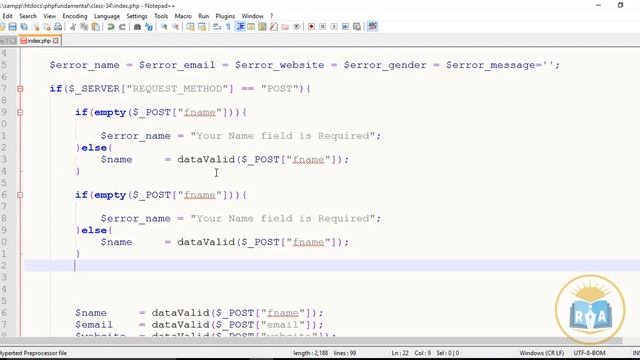The image size is (640, 360).
Task: Collapse the REQUEST_METHOD if block fold marker
Action: (20, 89)
